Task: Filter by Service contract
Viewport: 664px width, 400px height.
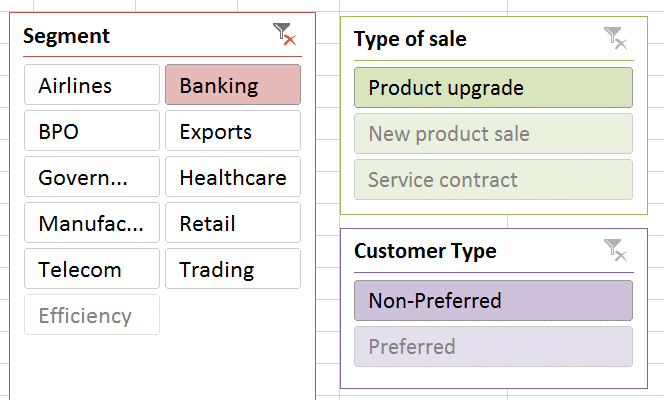Action: (x=494, y=180)
